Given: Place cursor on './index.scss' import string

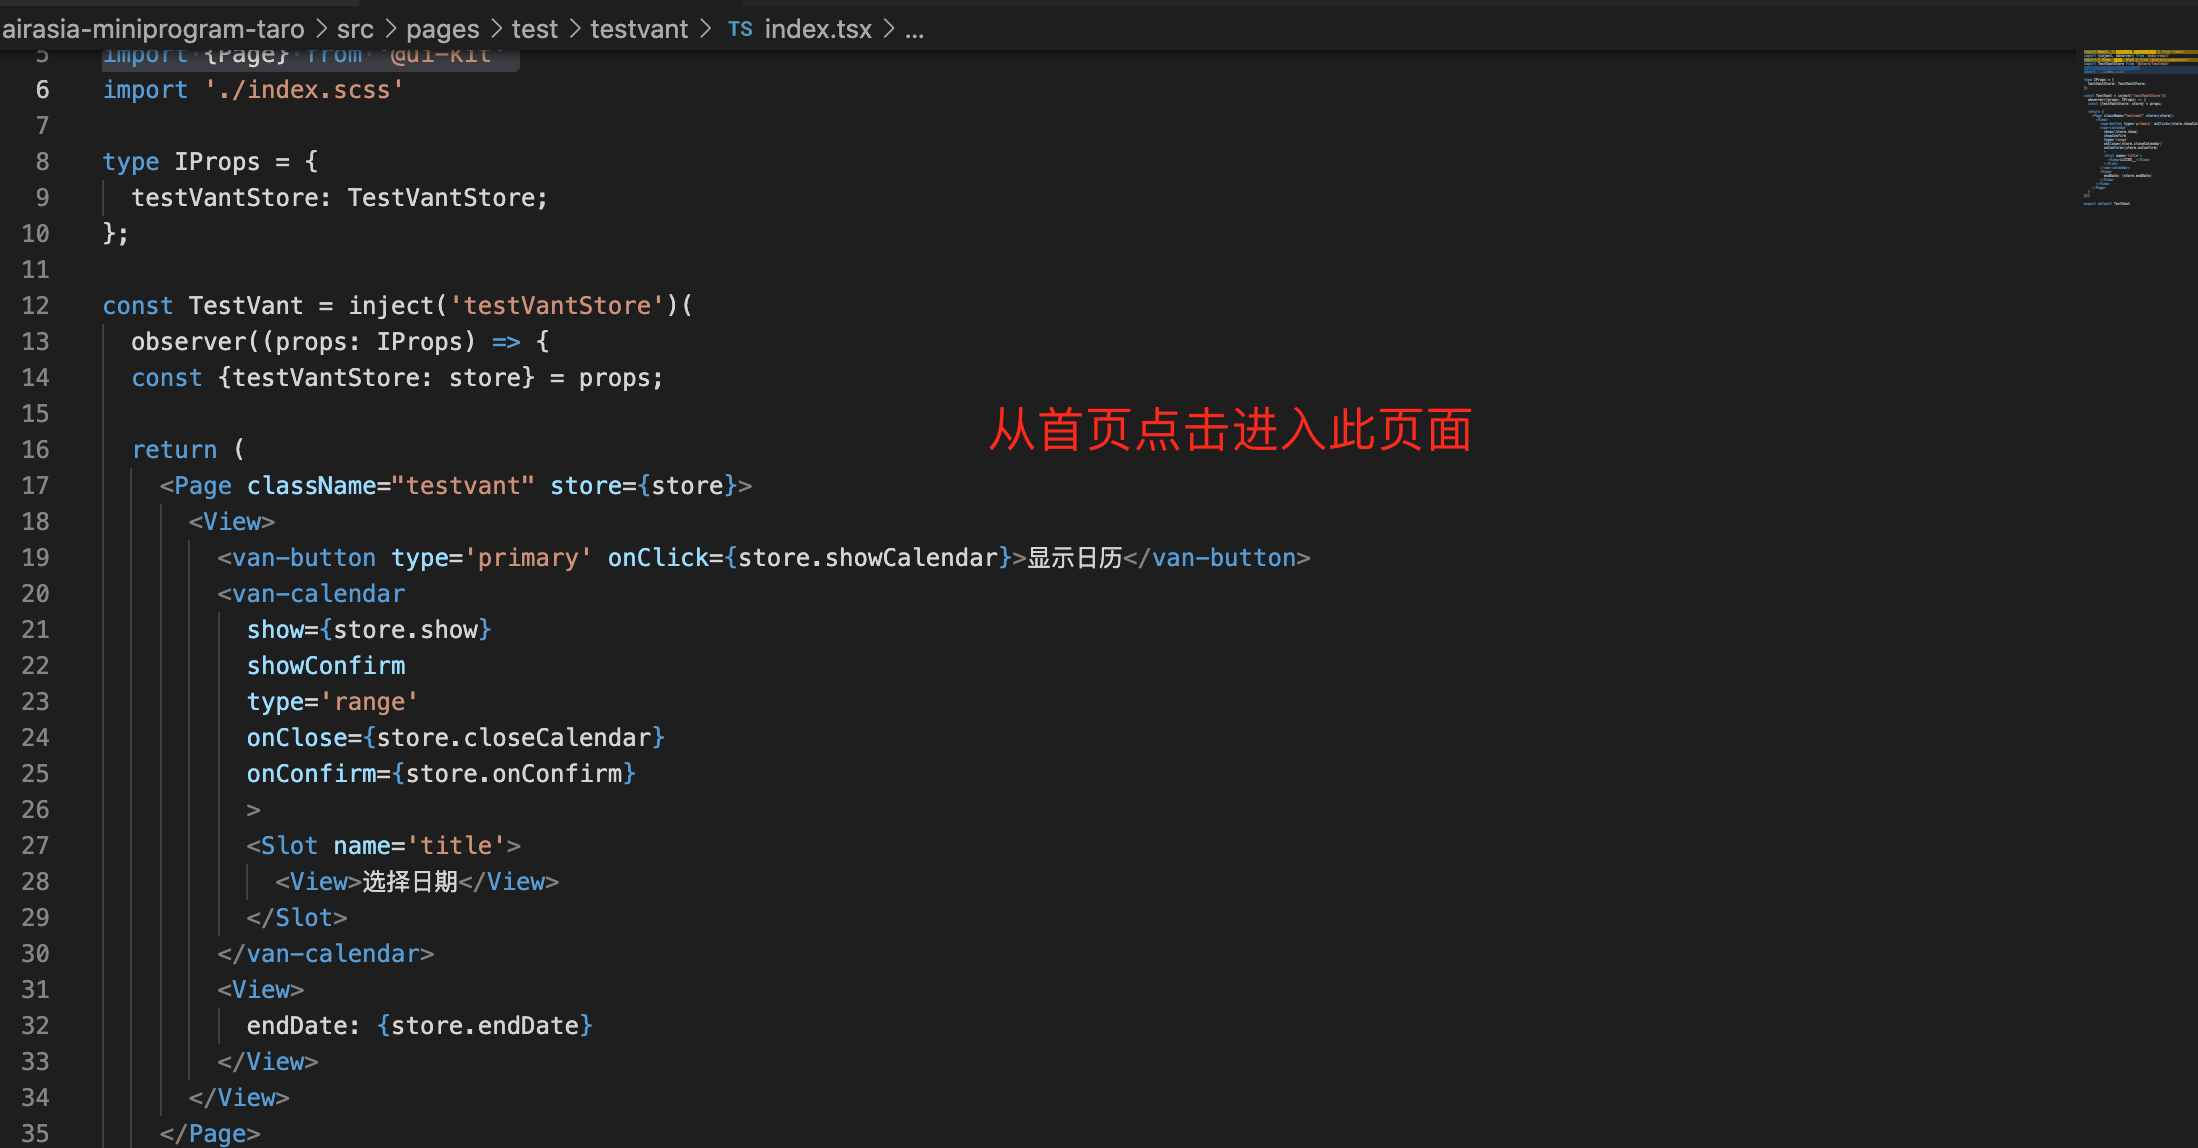Looking at the screenshot, I should [x=304, y=90].
